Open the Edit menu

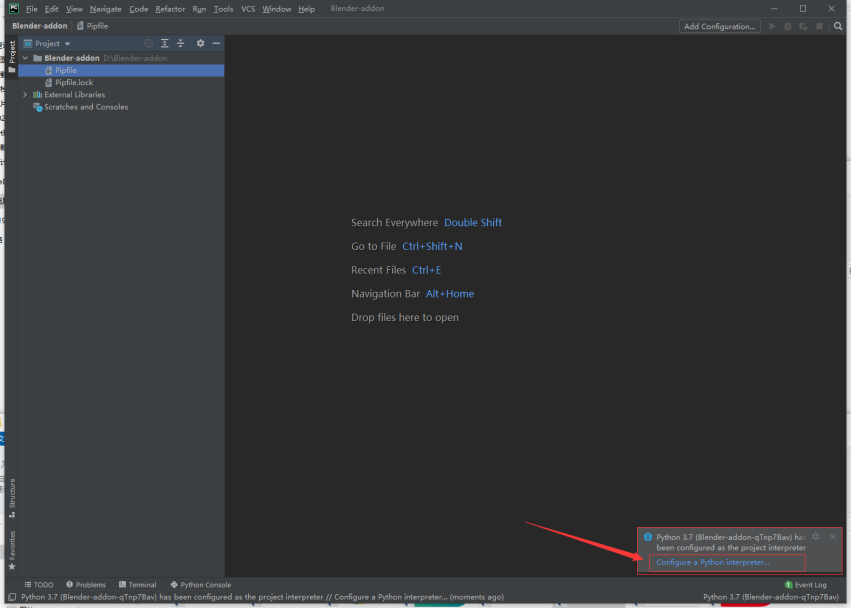point(52,9)
